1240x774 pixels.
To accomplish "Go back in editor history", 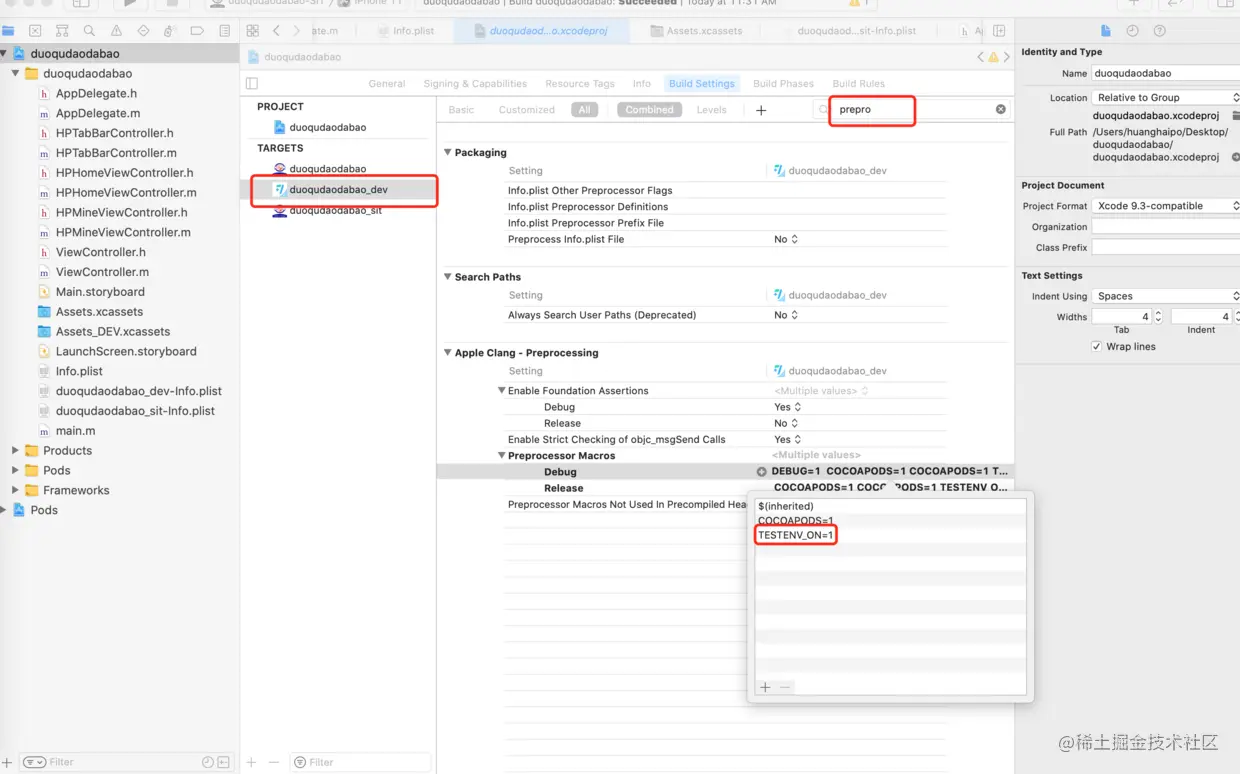I will (277, 31).
